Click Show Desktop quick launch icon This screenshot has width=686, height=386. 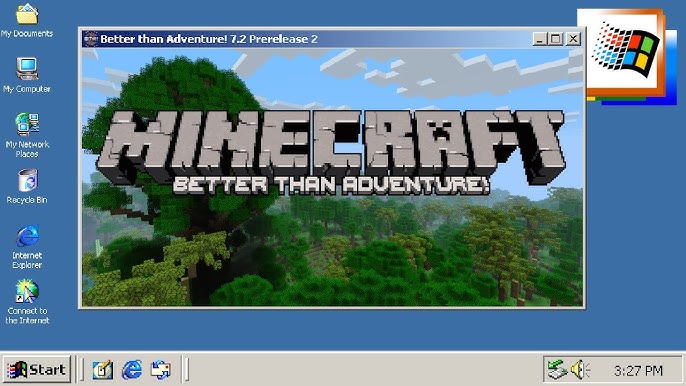[103, 370]
